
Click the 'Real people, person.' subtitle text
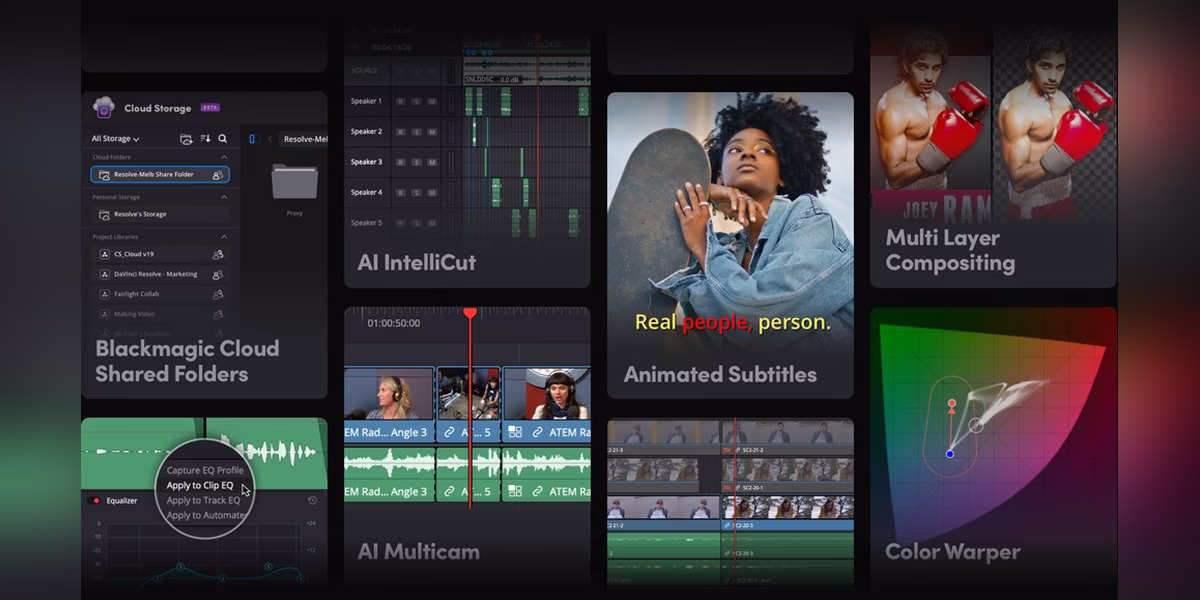[x=733, y=323]
